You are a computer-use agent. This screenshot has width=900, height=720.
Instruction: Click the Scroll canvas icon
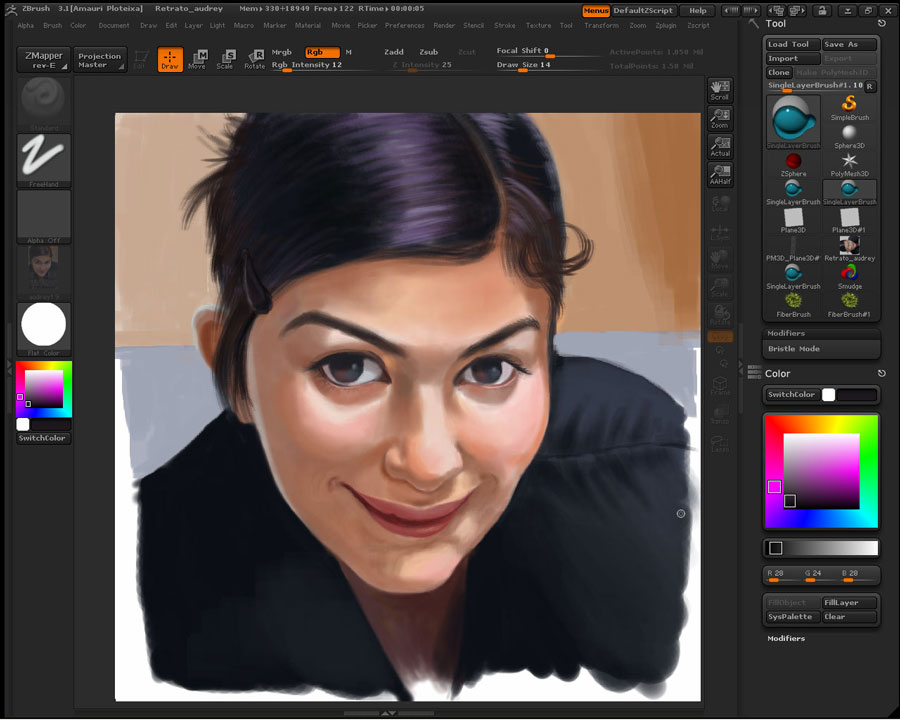[720, 90]
